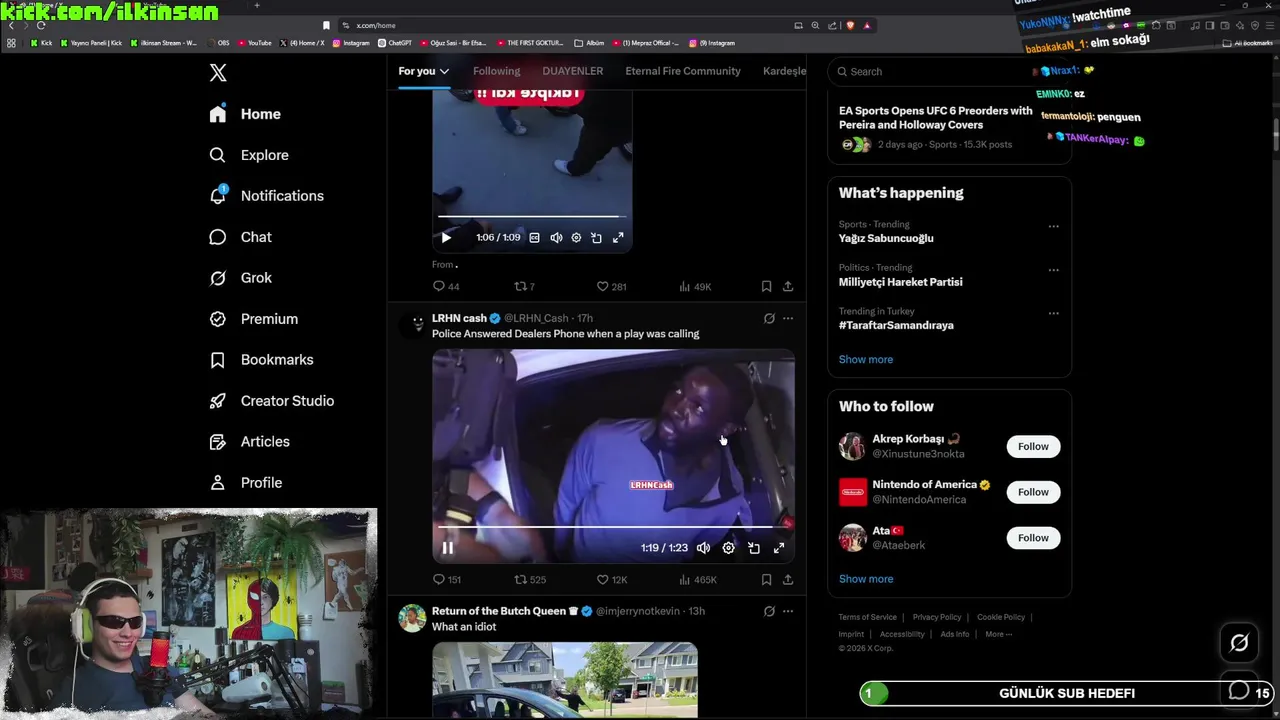1280x720 pixels.
Task: Open settings gear on LRHN cash video
Action: pos(728,548)
